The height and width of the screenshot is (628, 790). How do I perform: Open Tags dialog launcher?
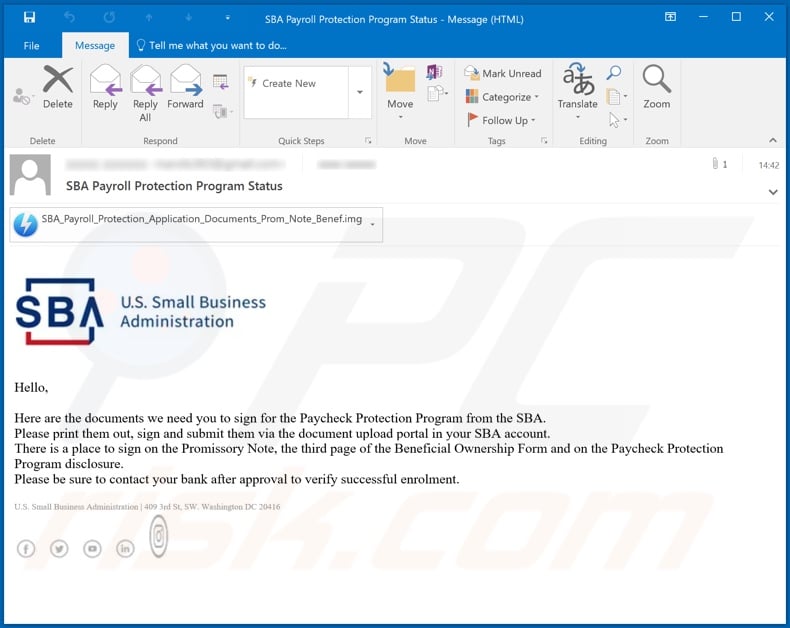(x=544, y=141)
